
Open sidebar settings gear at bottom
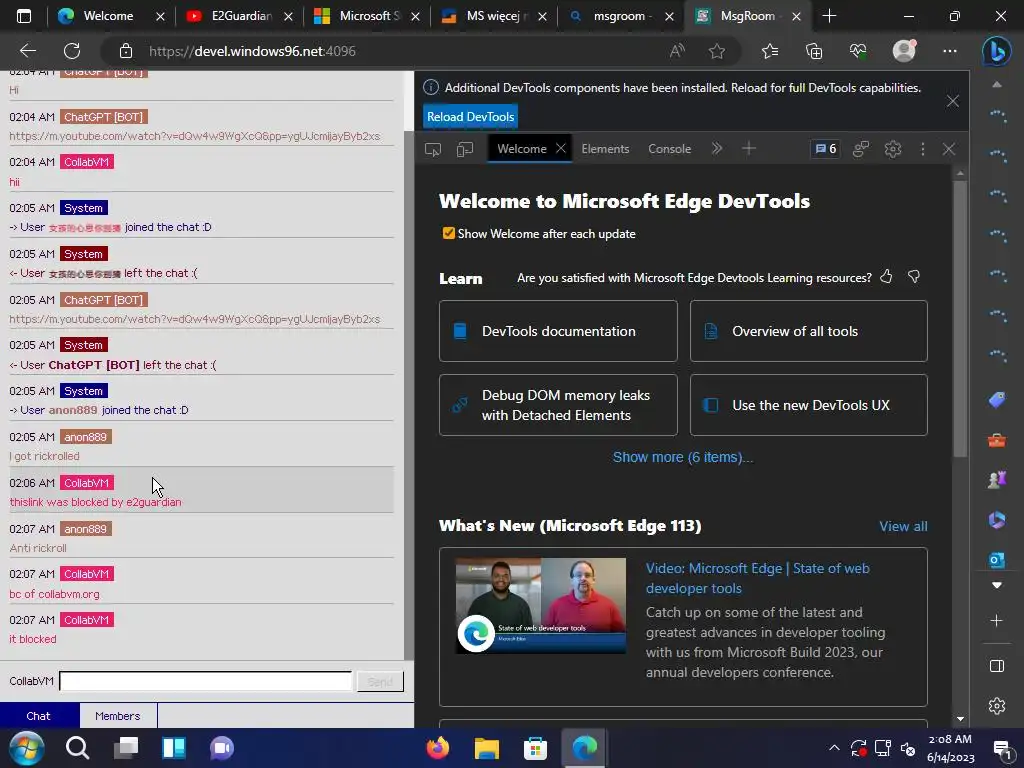[x=997, y=706]
